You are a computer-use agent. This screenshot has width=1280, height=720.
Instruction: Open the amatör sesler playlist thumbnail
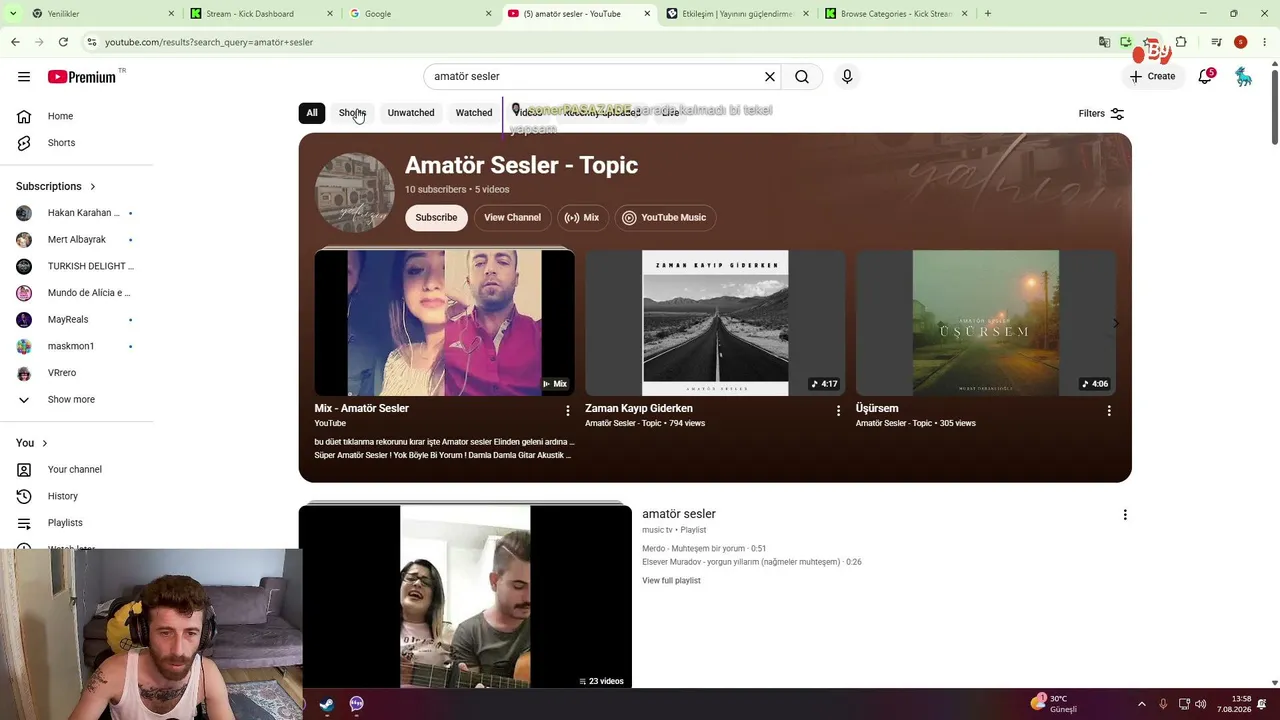pos(465,597)
